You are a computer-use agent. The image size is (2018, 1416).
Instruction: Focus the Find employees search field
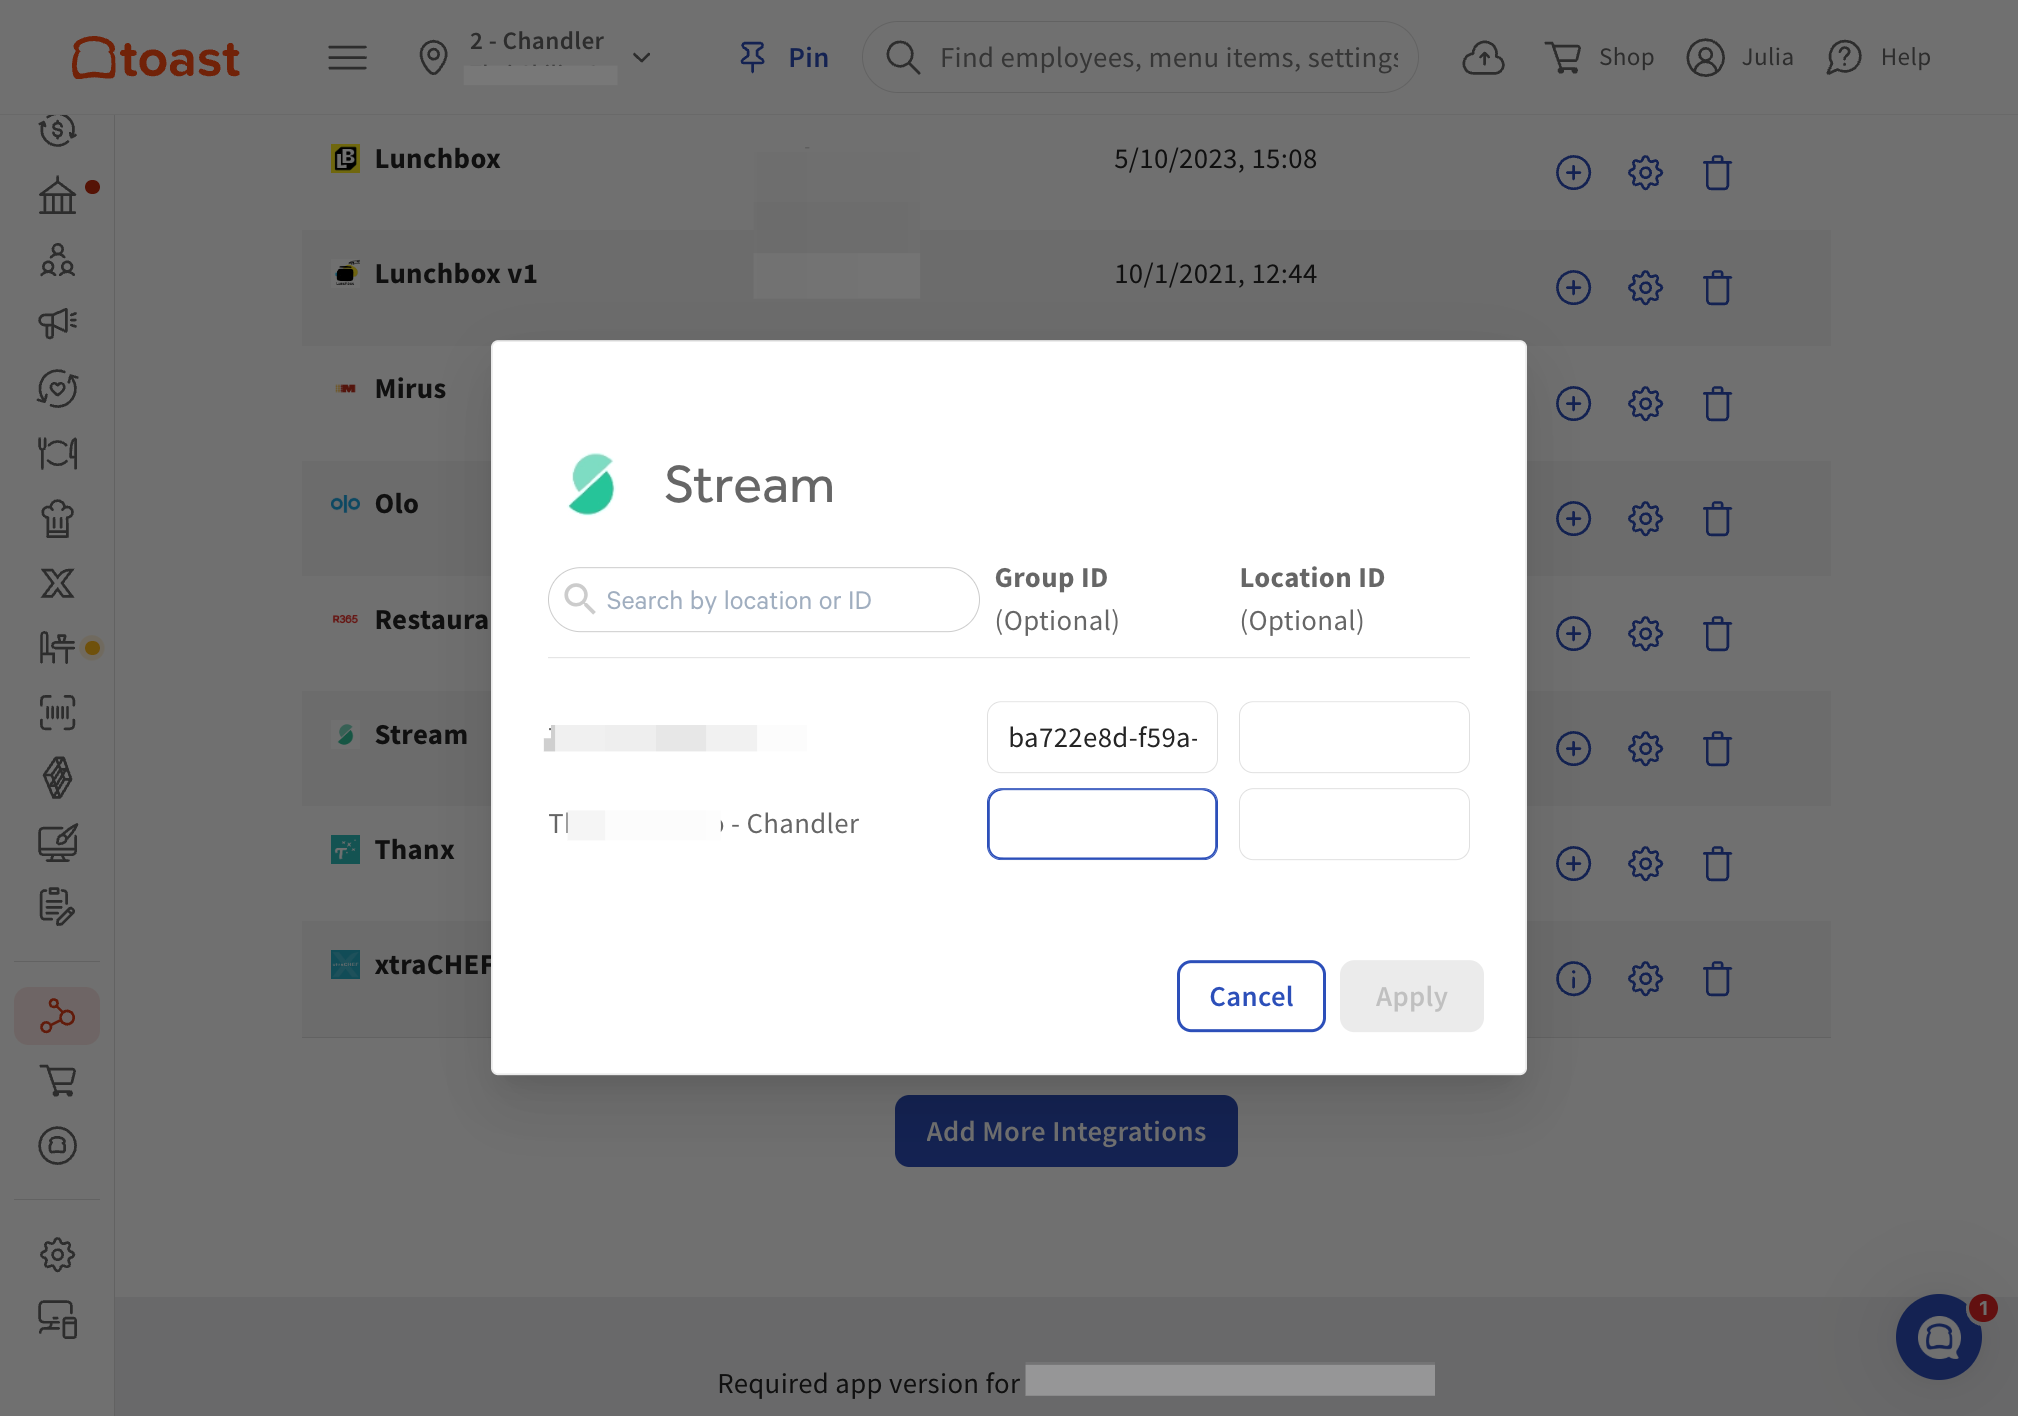tap(1140, 58)
